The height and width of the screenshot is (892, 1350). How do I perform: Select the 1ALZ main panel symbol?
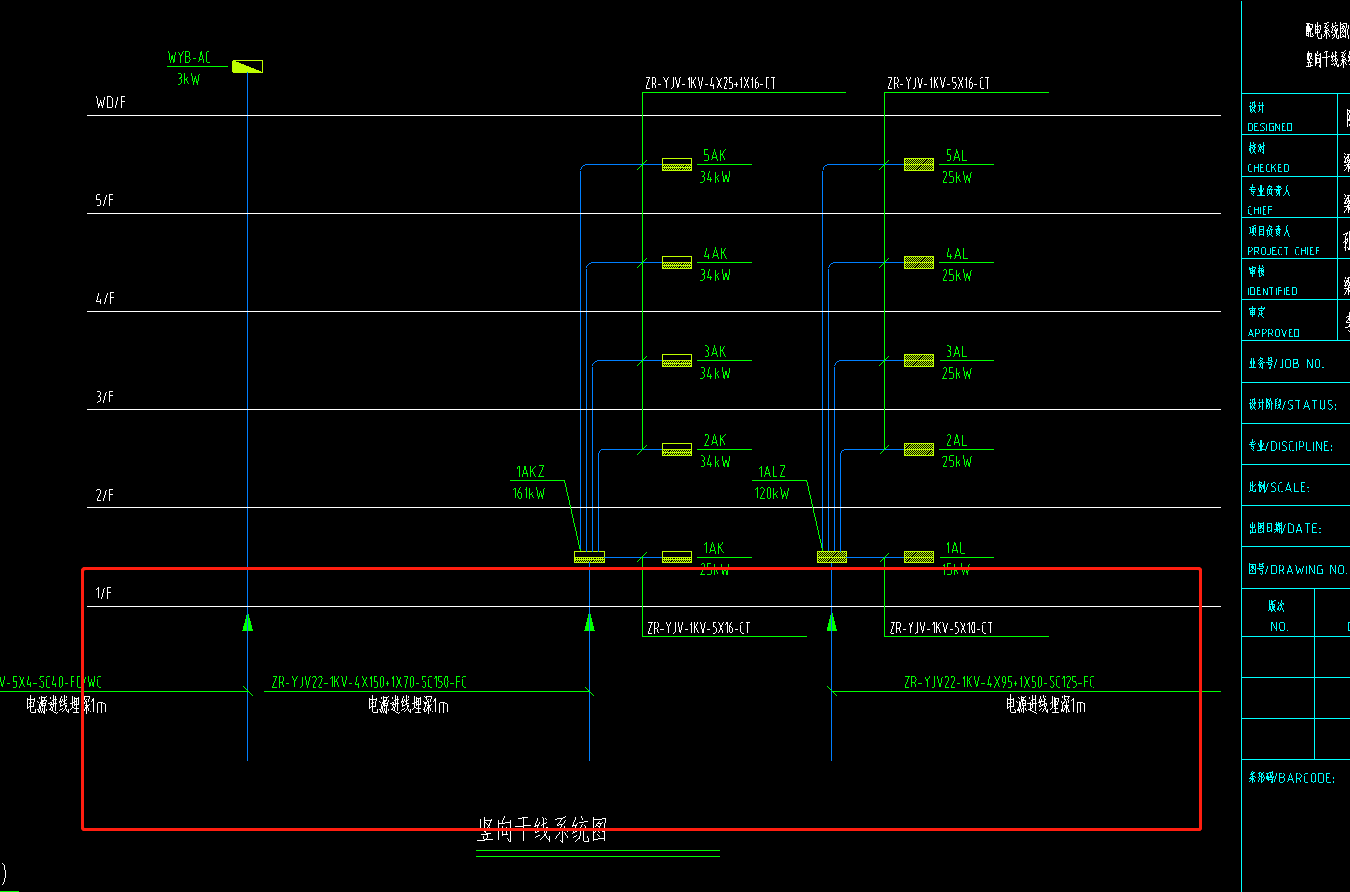coord(832,557)
